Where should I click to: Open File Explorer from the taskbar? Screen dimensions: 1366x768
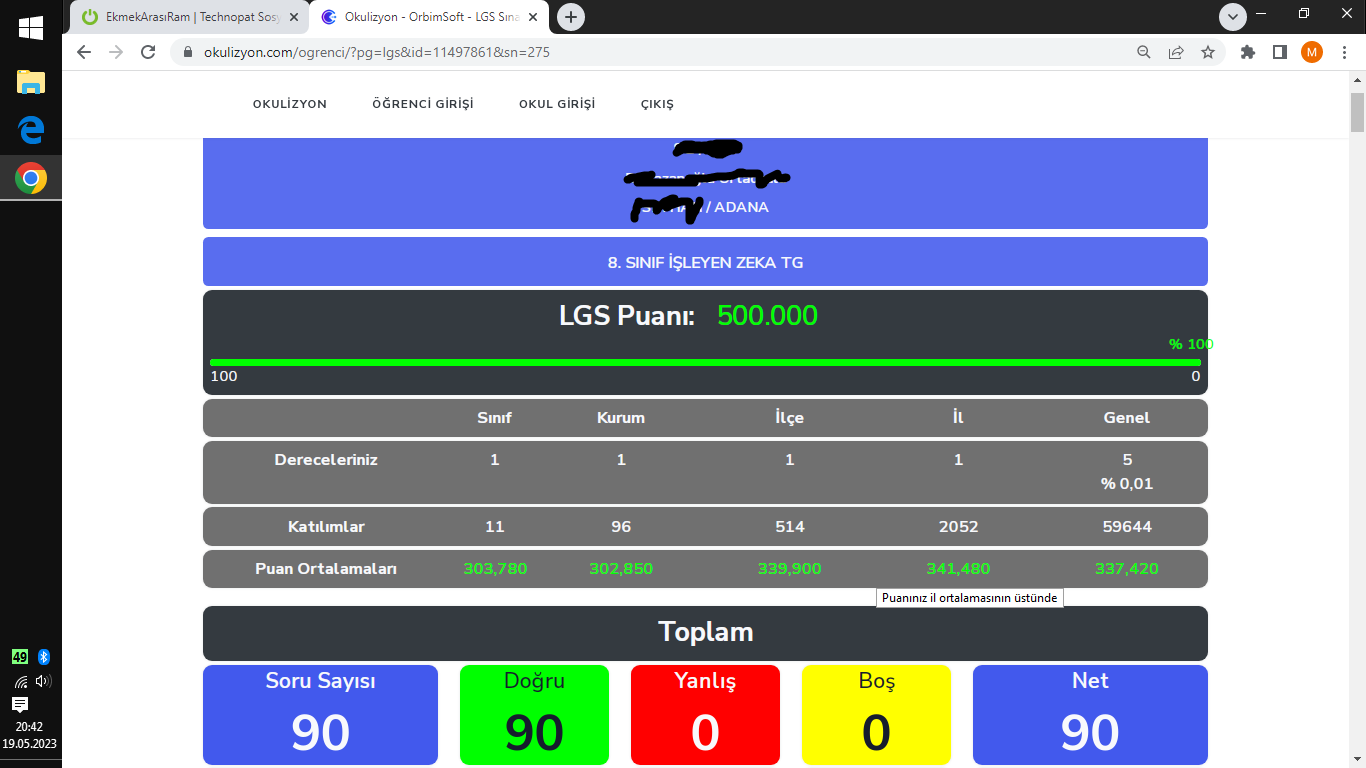tap(31, 82)
